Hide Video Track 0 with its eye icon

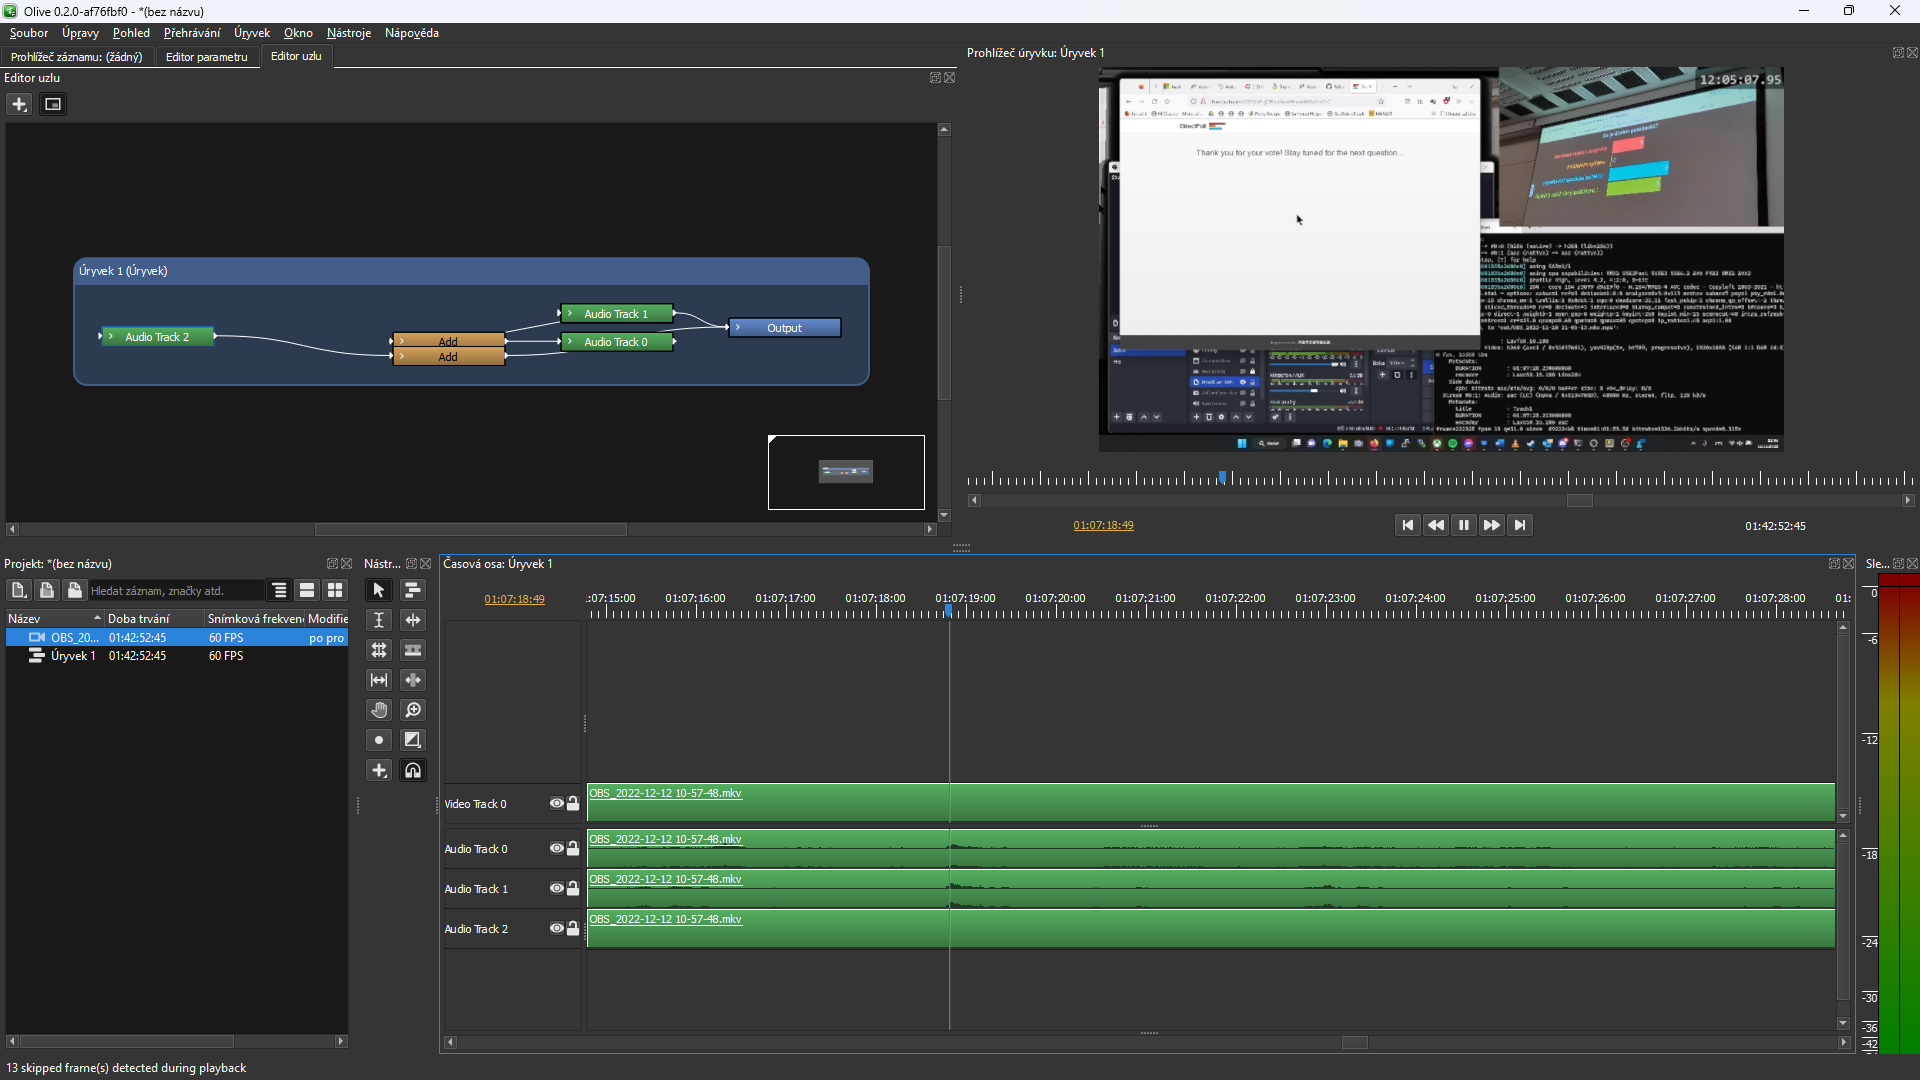click(556, 803)
